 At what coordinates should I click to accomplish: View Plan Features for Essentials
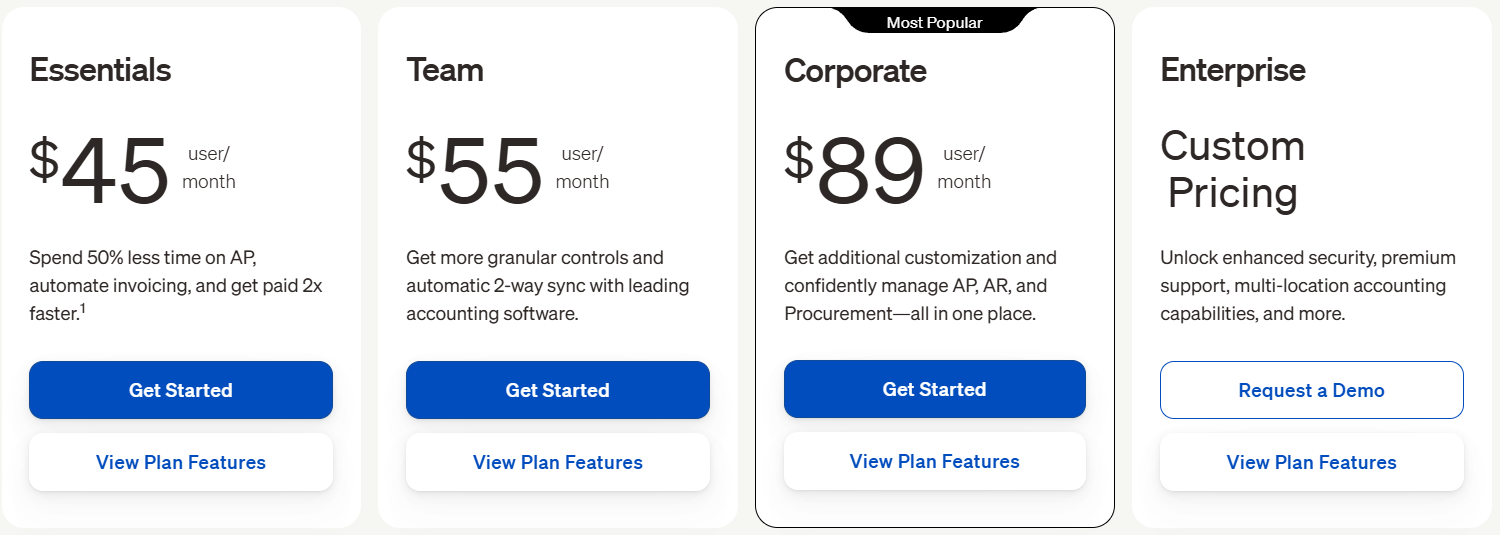point(180,462)
